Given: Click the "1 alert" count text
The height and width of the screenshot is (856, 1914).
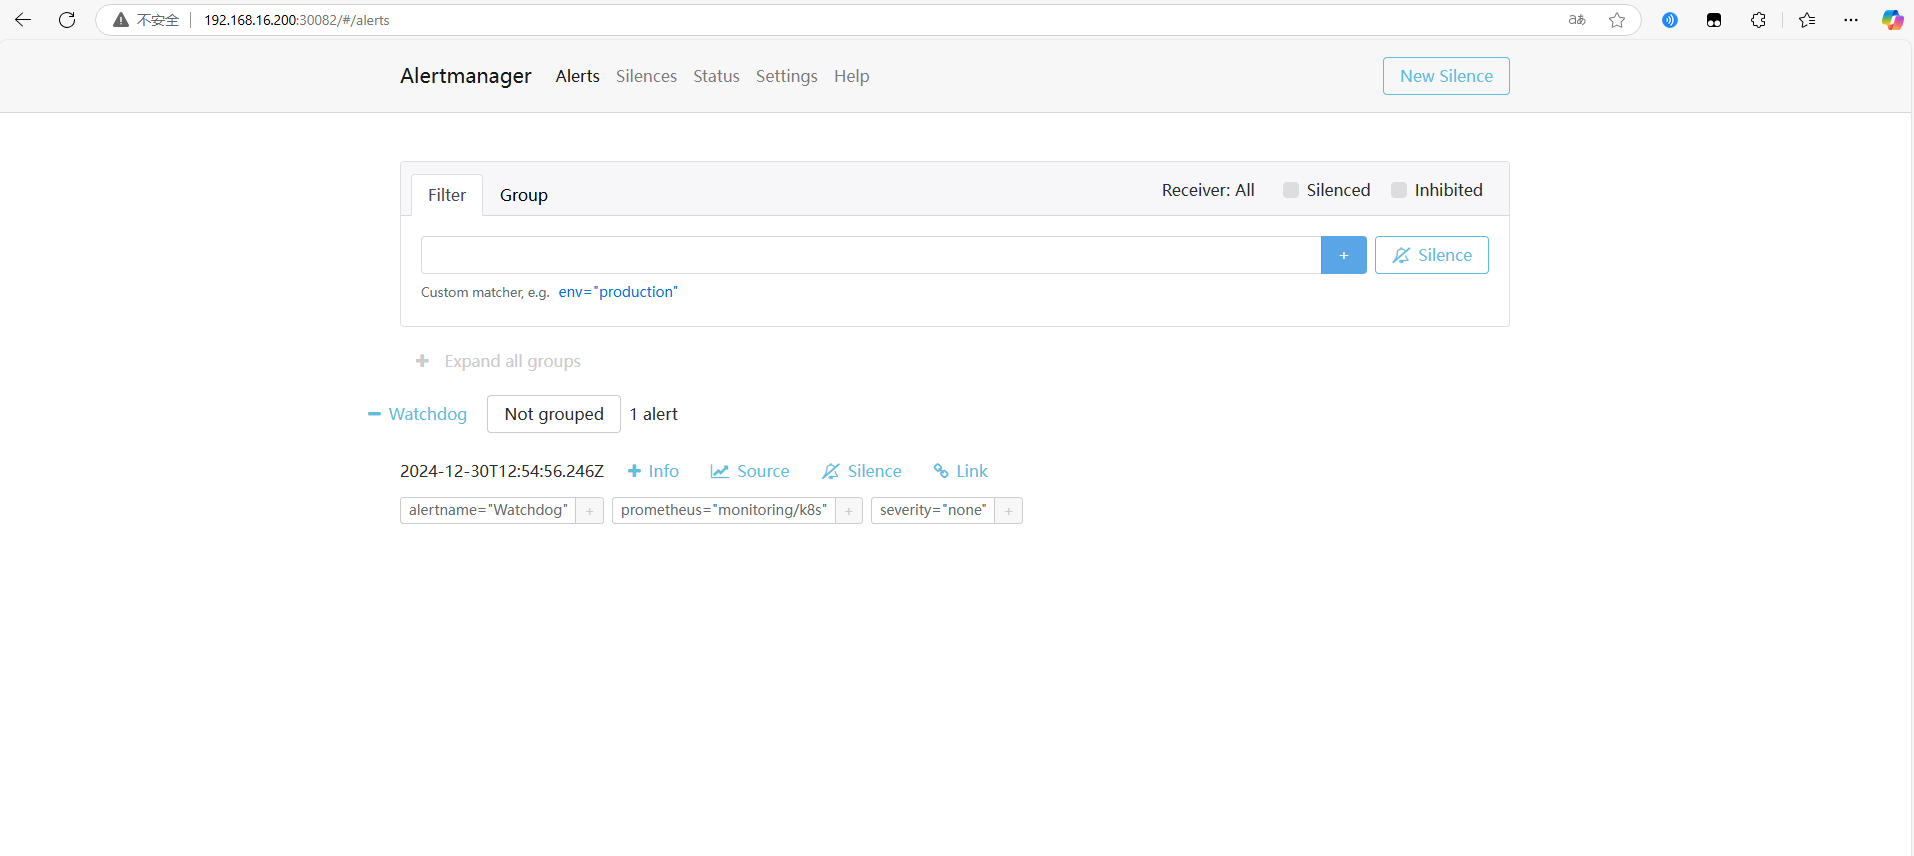Looking at the screenshot, I should click(x=653, y=414).
